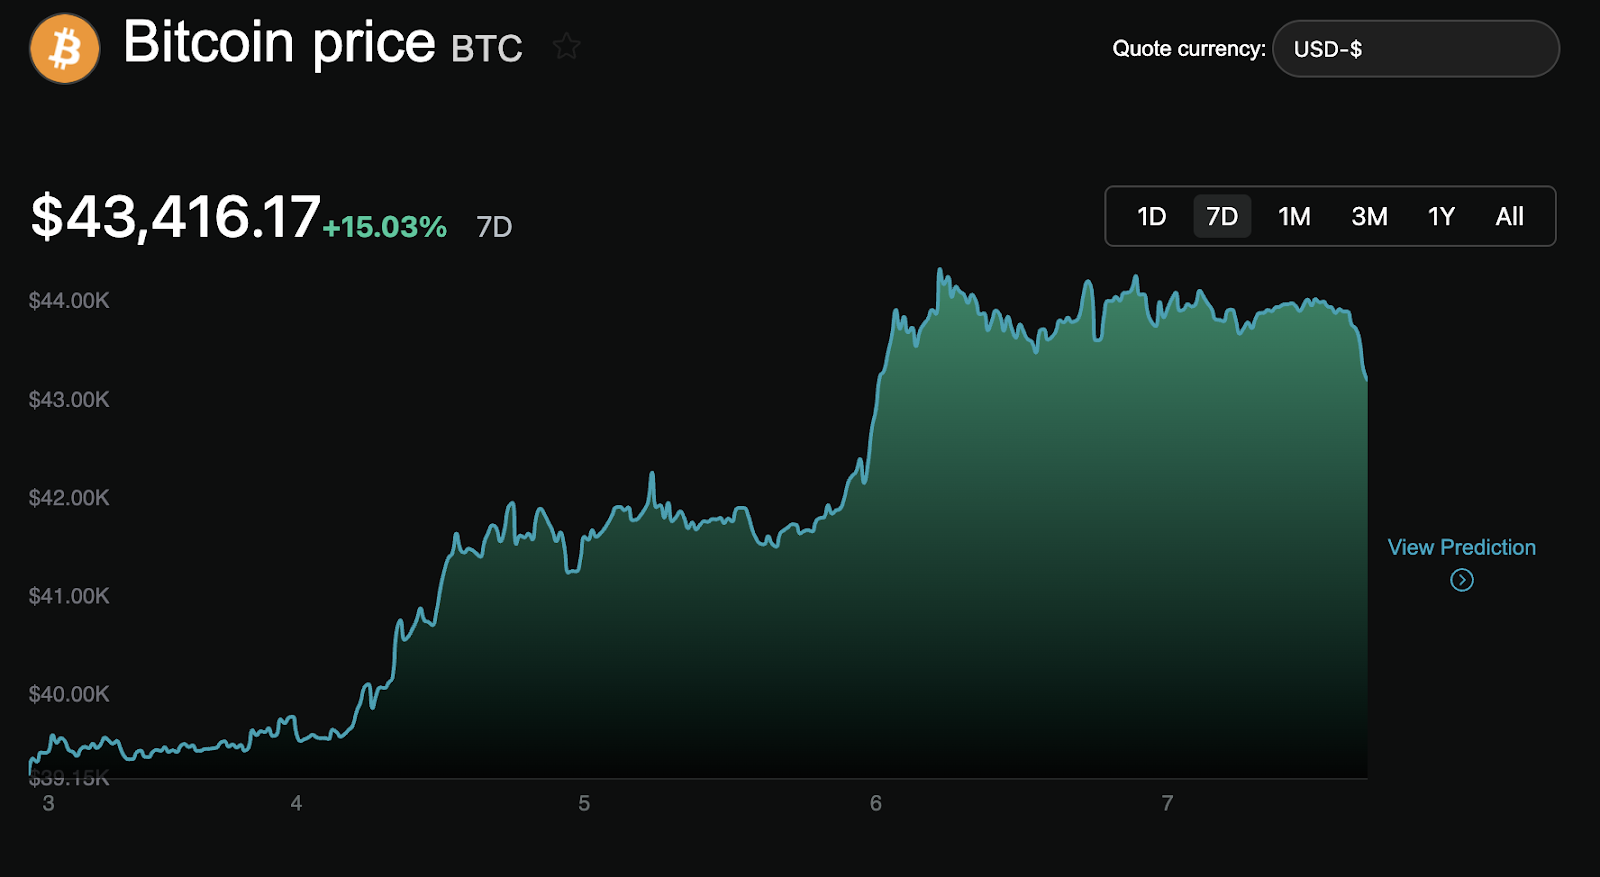The height and width of the screenshot is (877, 1600).
Task: Click the day 5 axis label
Action: pyautogui.click(x=584, y=803)
